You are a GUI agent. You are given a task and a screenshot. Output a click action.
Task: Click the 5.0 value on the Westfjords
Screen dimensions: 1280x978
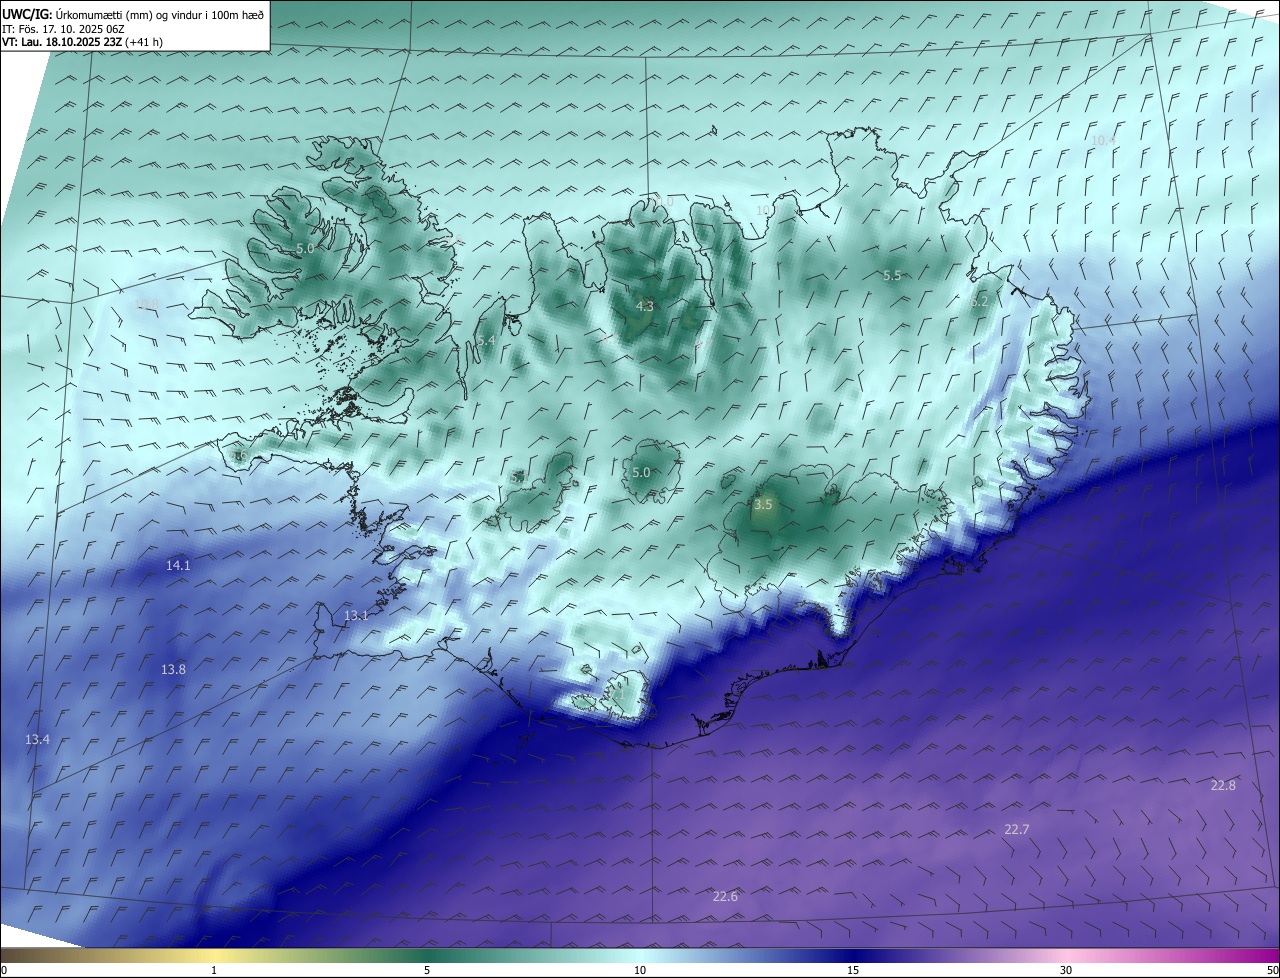[305, 247]
